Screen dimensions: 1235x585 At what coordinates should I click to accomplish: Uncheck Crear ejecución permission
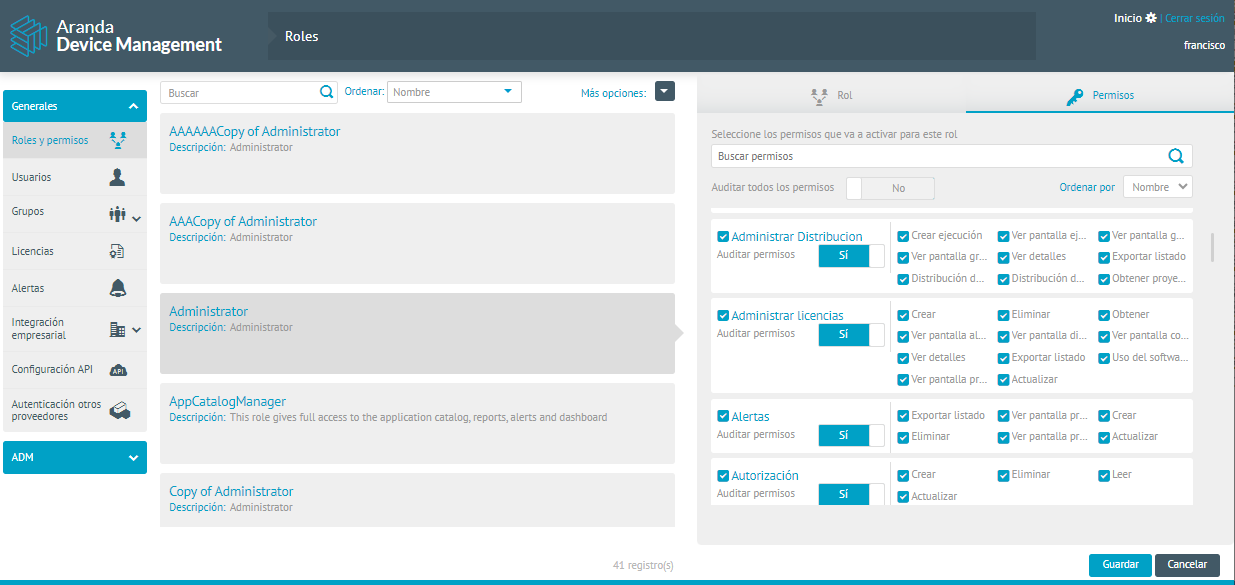903,236
